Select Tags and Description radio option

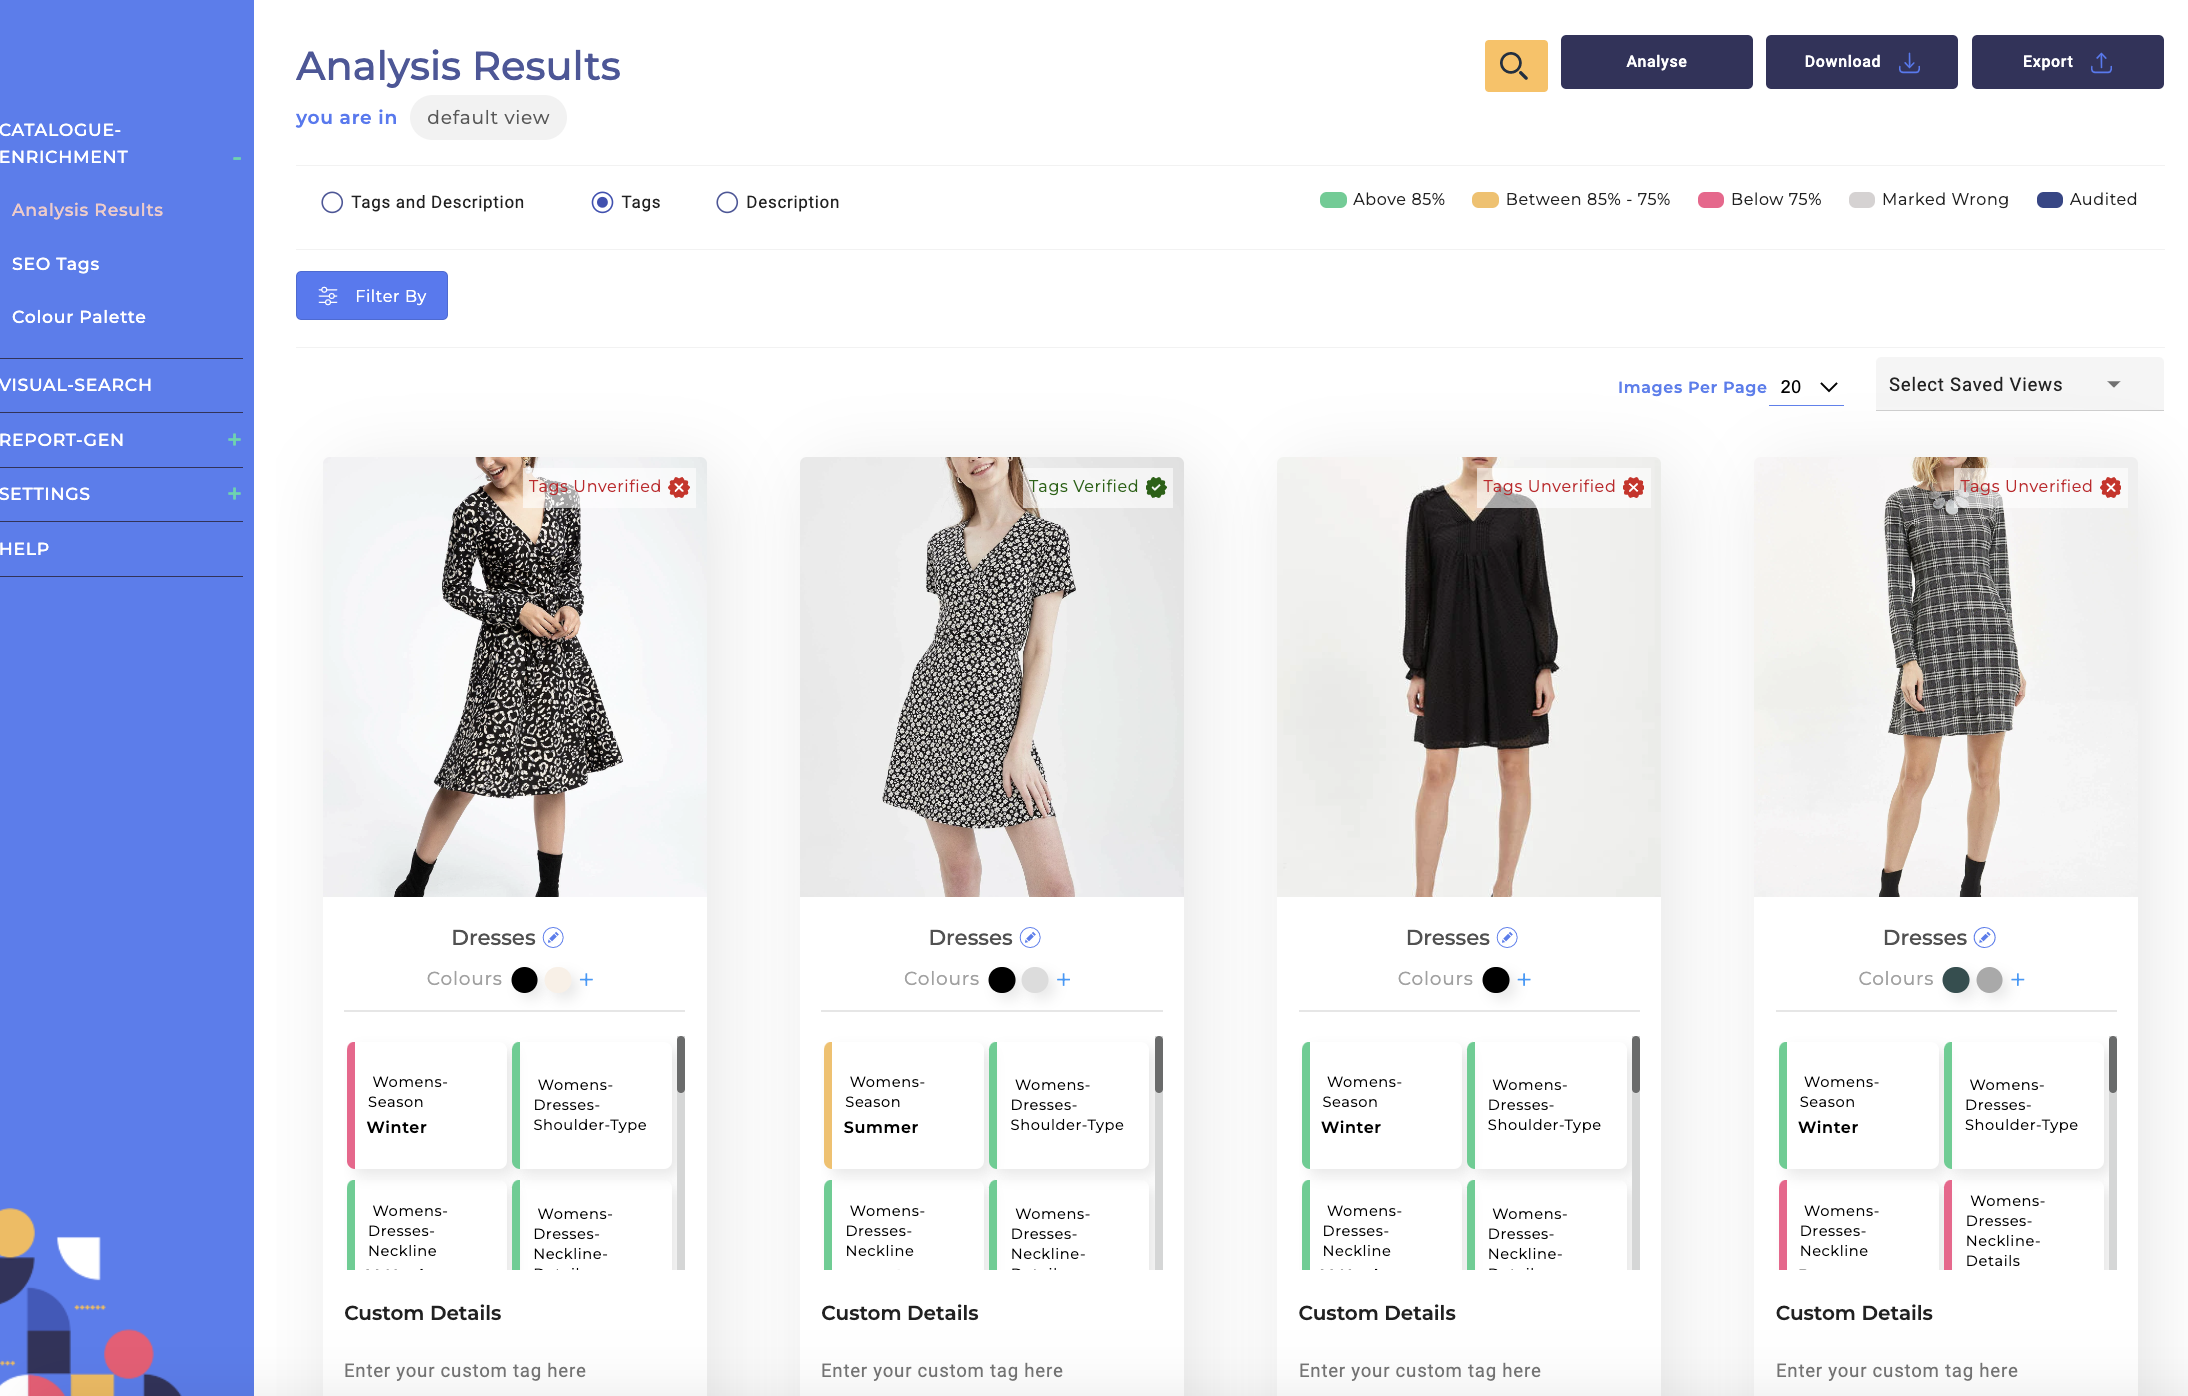click(332, 202)
